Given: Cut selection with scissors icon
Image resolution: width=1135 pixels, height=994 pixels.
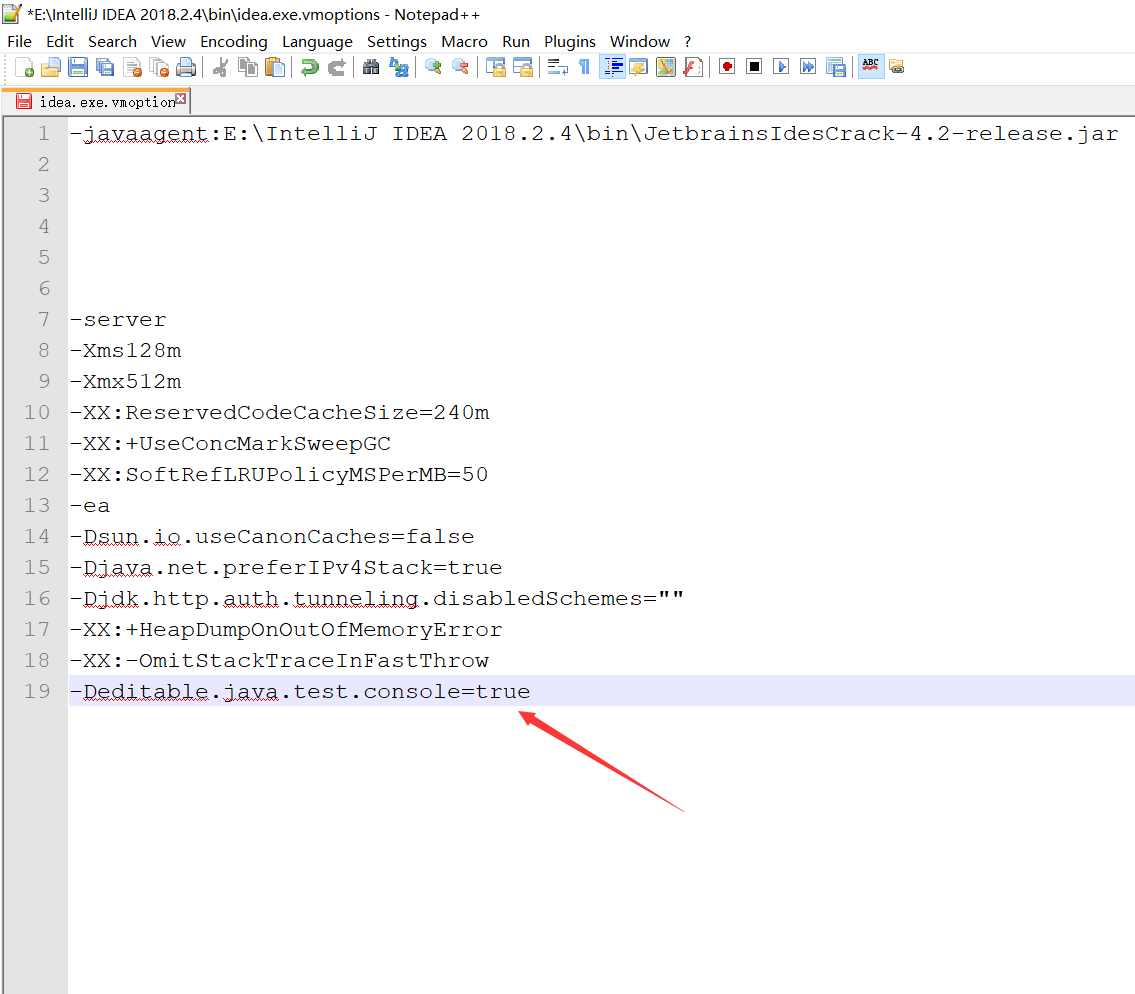Looking at the screenshot, I should (x=221, y=67).
